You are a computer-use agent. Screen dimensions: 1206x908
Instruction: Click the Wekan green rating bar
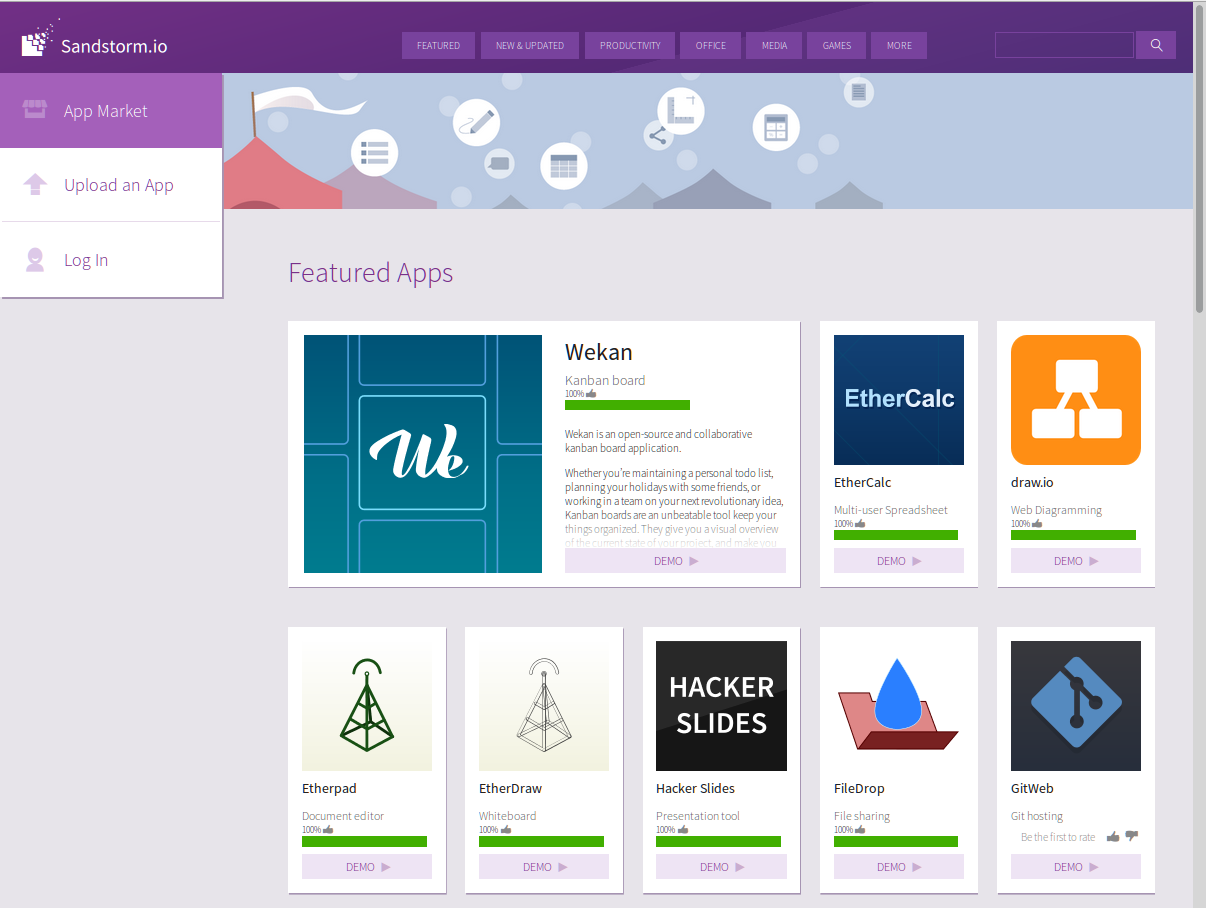(x=627, y=405)
